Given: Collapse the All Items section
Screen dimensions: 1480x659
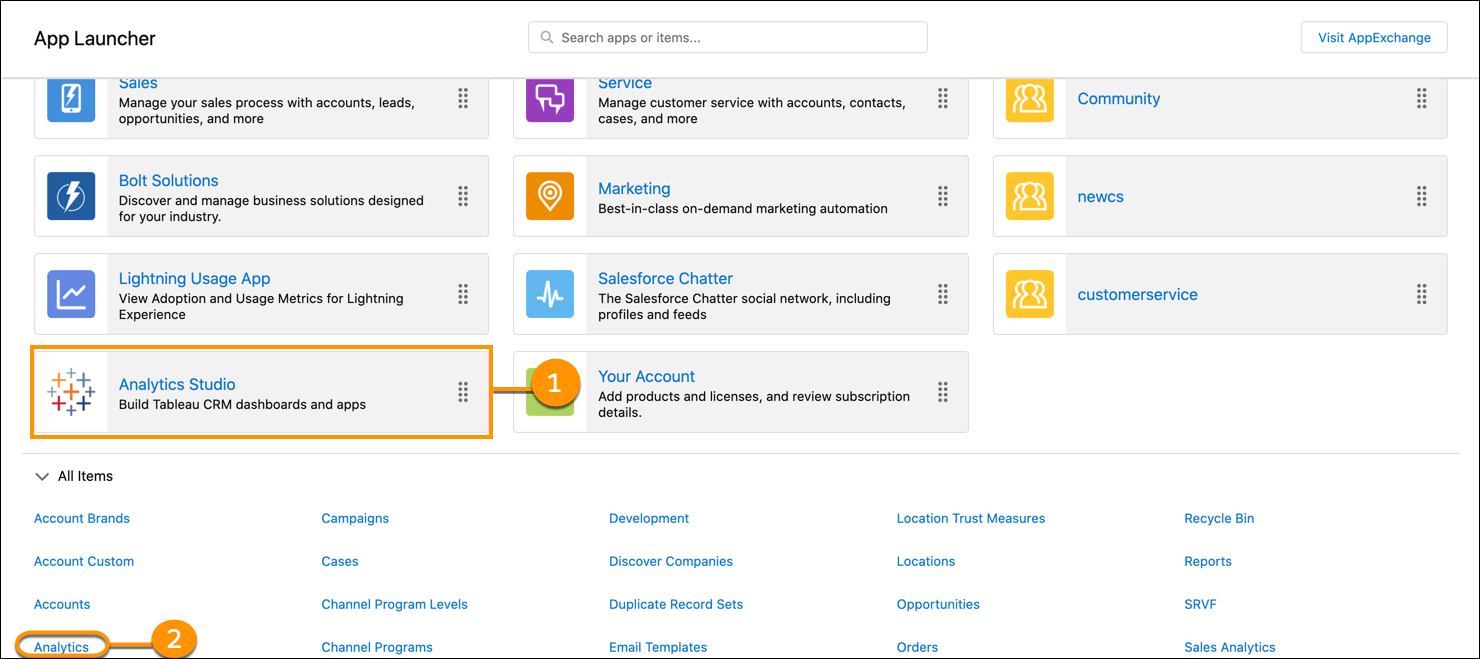Looking at the screenshot, I should coord(42,477).
